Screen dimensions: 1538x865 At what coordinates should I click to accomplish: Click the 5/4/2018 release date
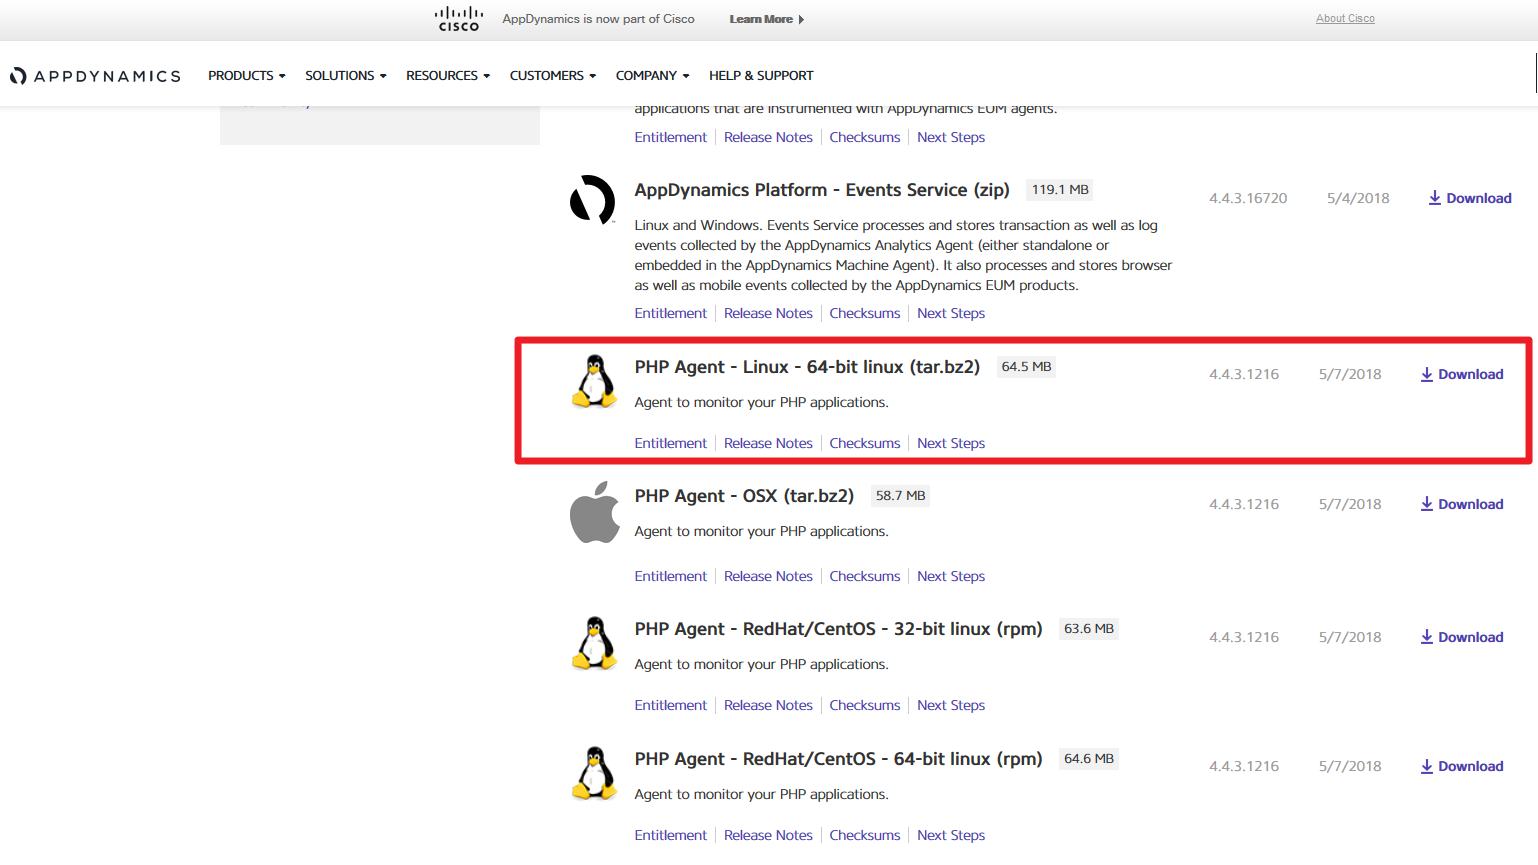click(1358, 198)
